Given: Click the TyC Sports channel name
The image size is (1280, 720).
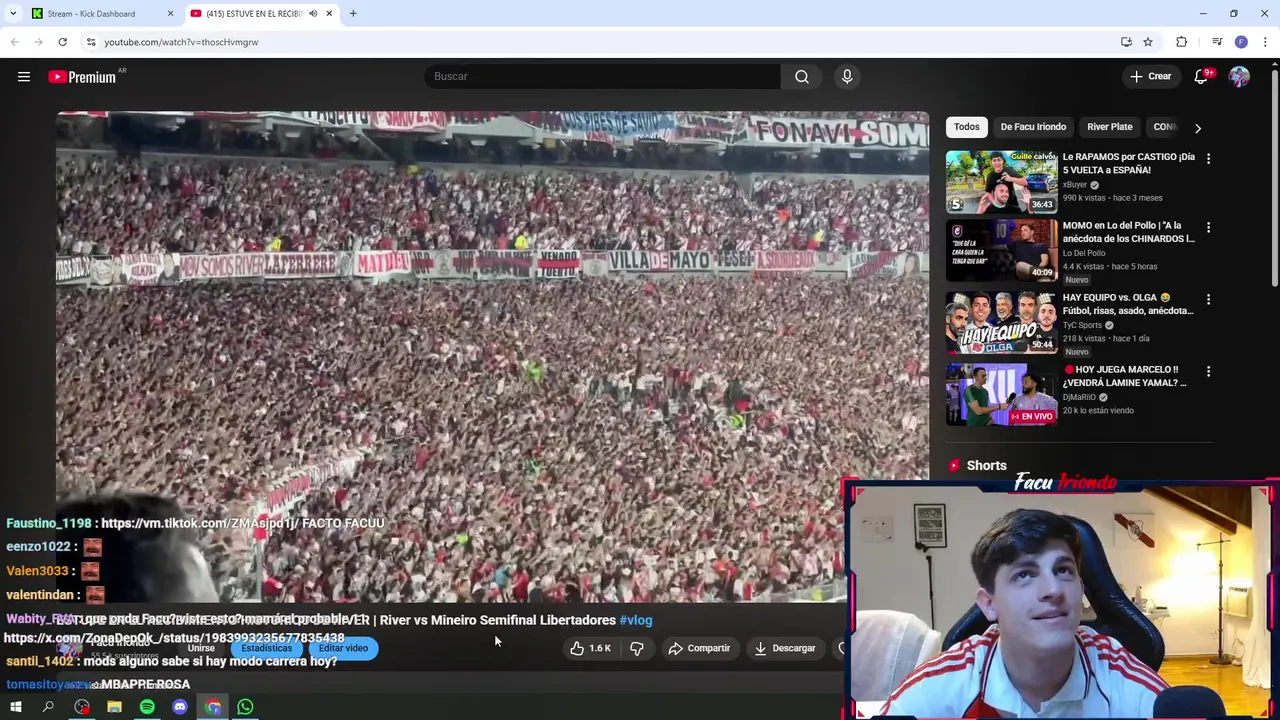Looking at the screenshot, I should point(1082,325).
